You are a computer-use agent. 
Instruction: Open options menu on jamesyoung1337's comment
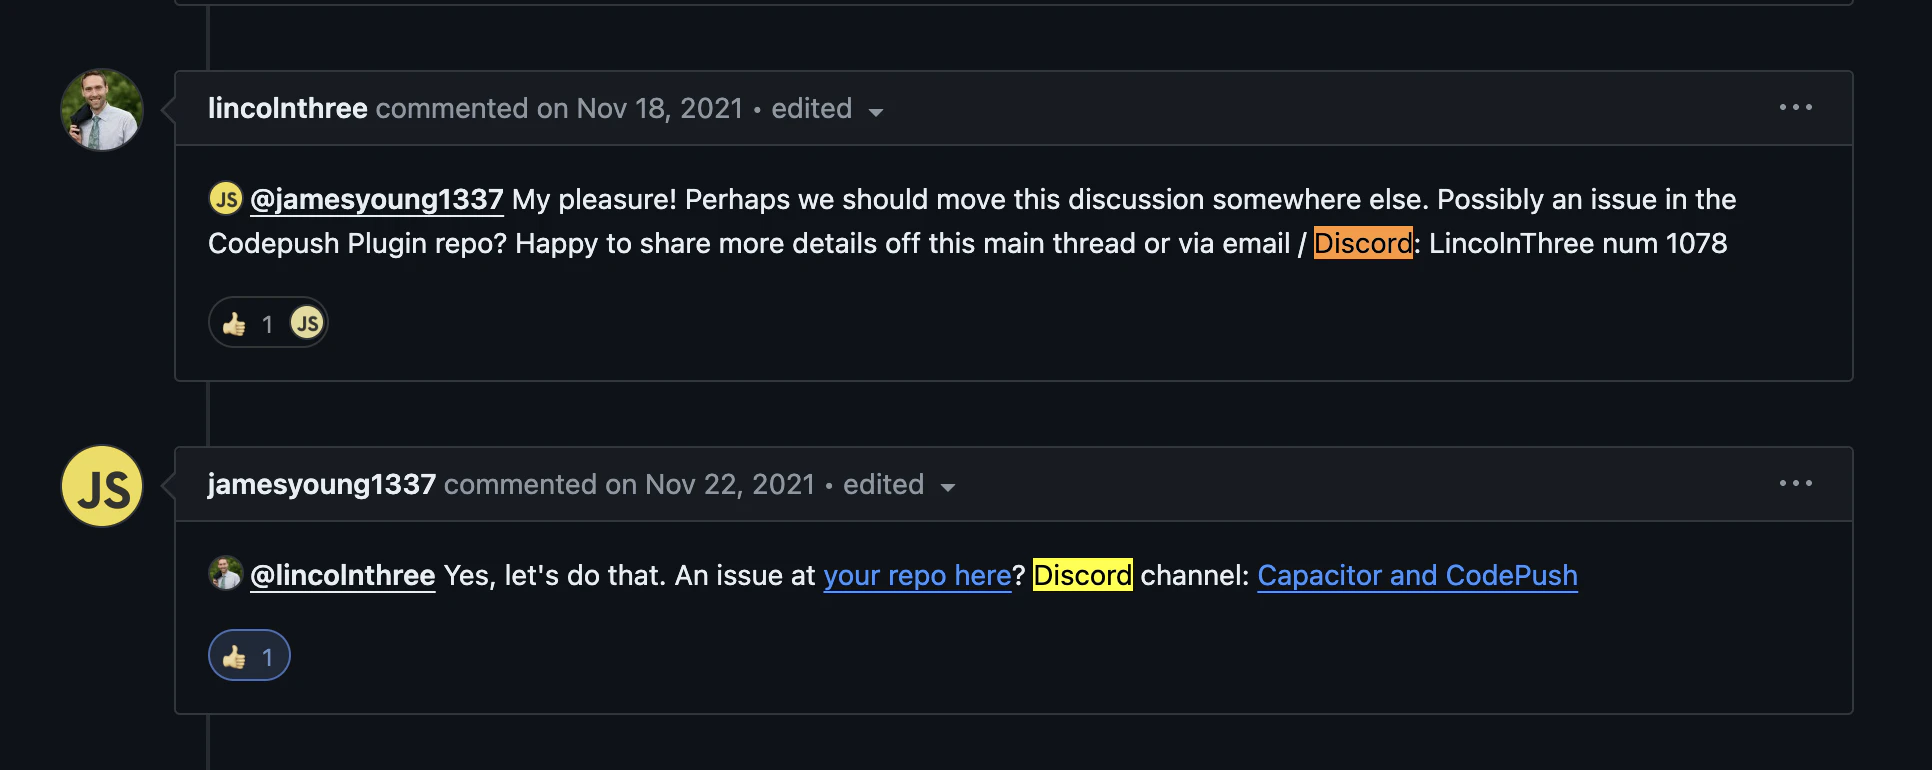pos(1795,483)
